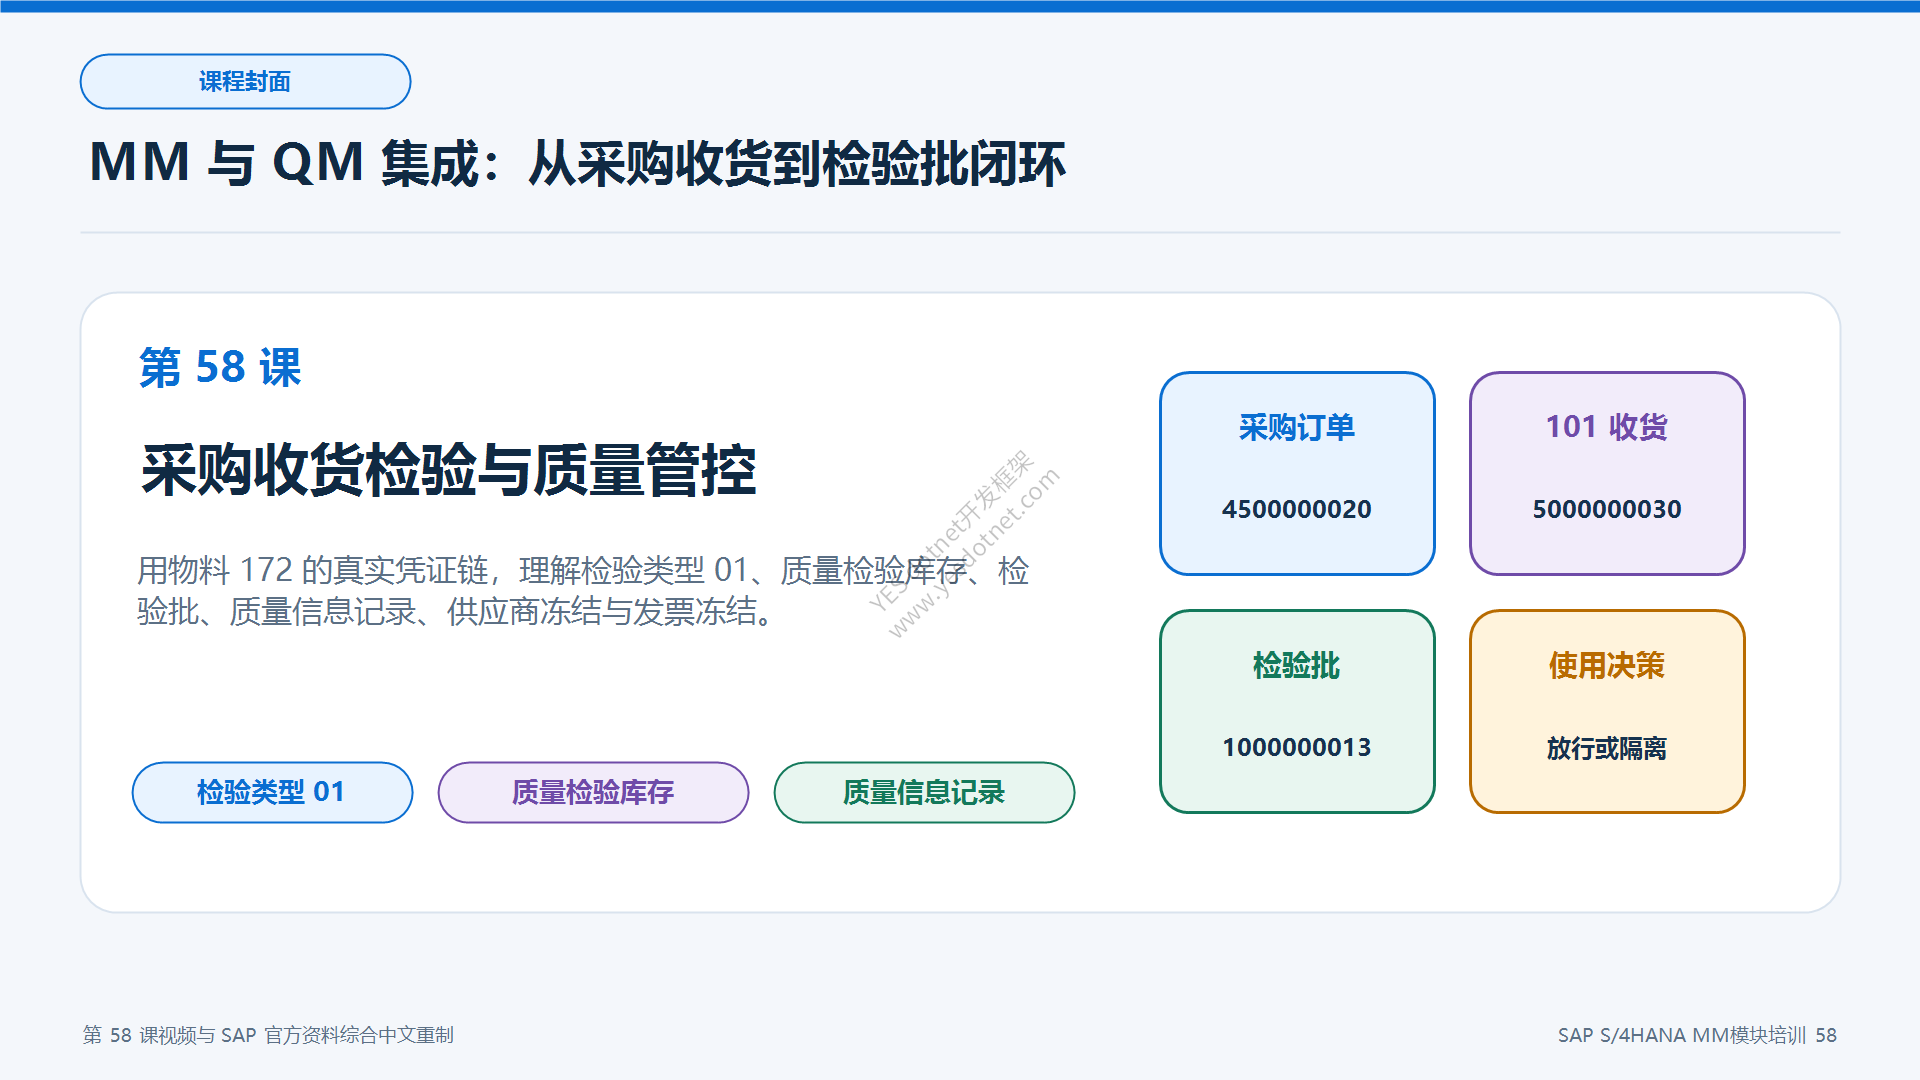Select the 使用决策 card title
This screenshot has width=1920, height=1080.
coord(1607,665)
